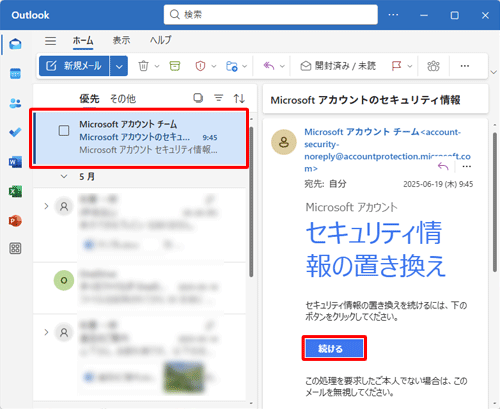Select the 優先 inbox tab
The height and width of the screenshot is (409, 500).
point(89,98)
